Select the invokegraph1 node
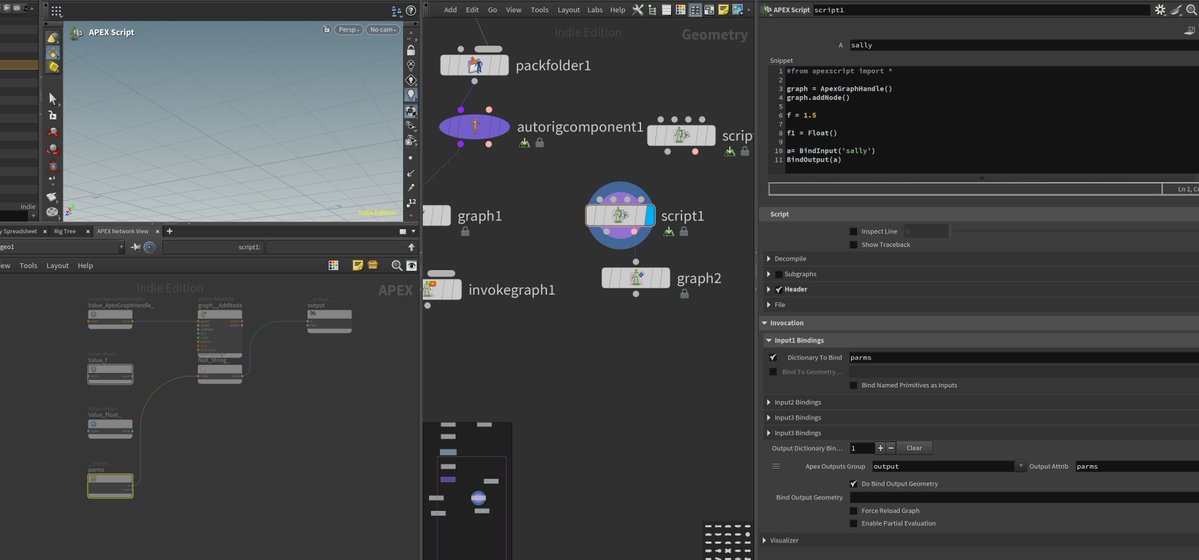 click(x=442, y=289)
